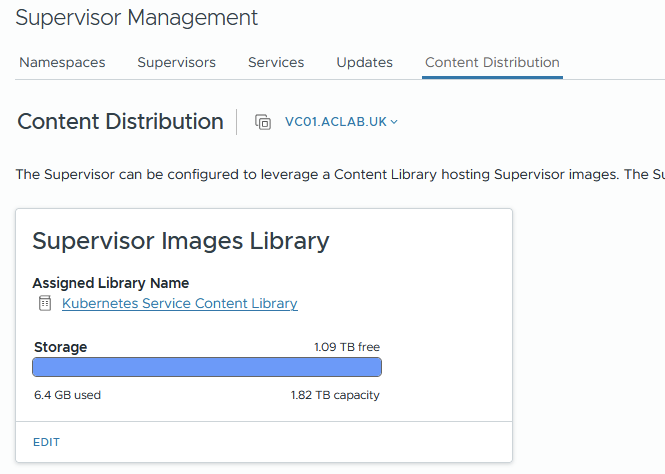Click the blue storage usage bar
This screenshot has height=474, width=665.
pyautogui.click(x=207, y=367)
